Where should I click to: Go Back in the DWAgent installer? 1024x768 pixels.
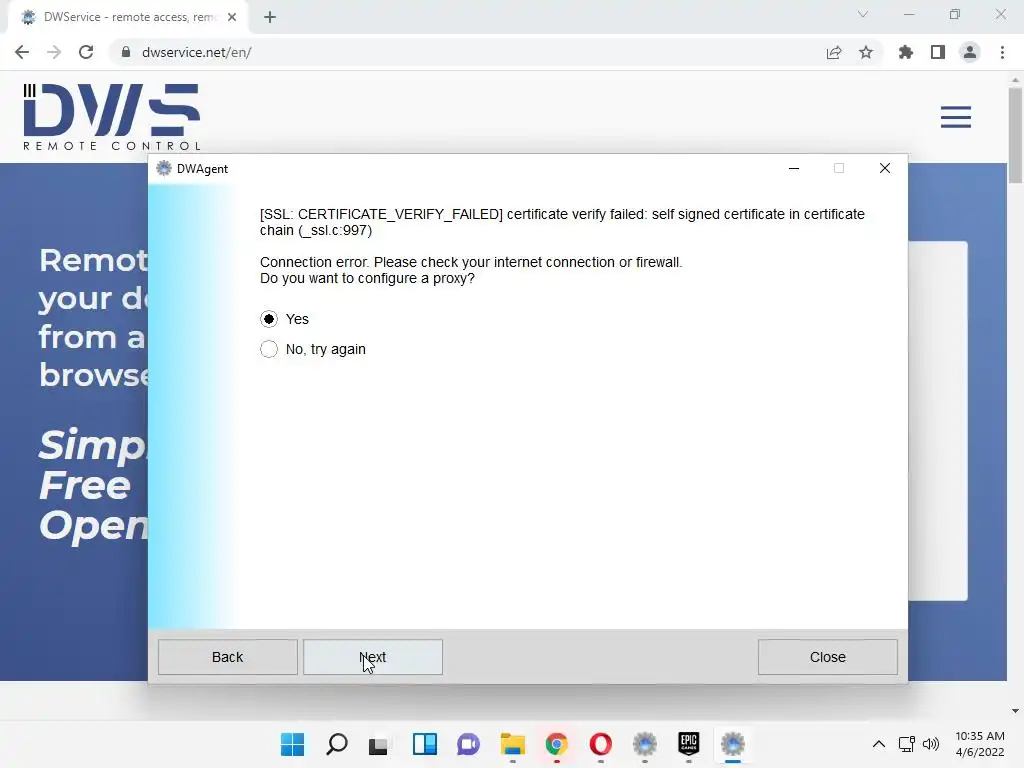[x=227, y=657]
